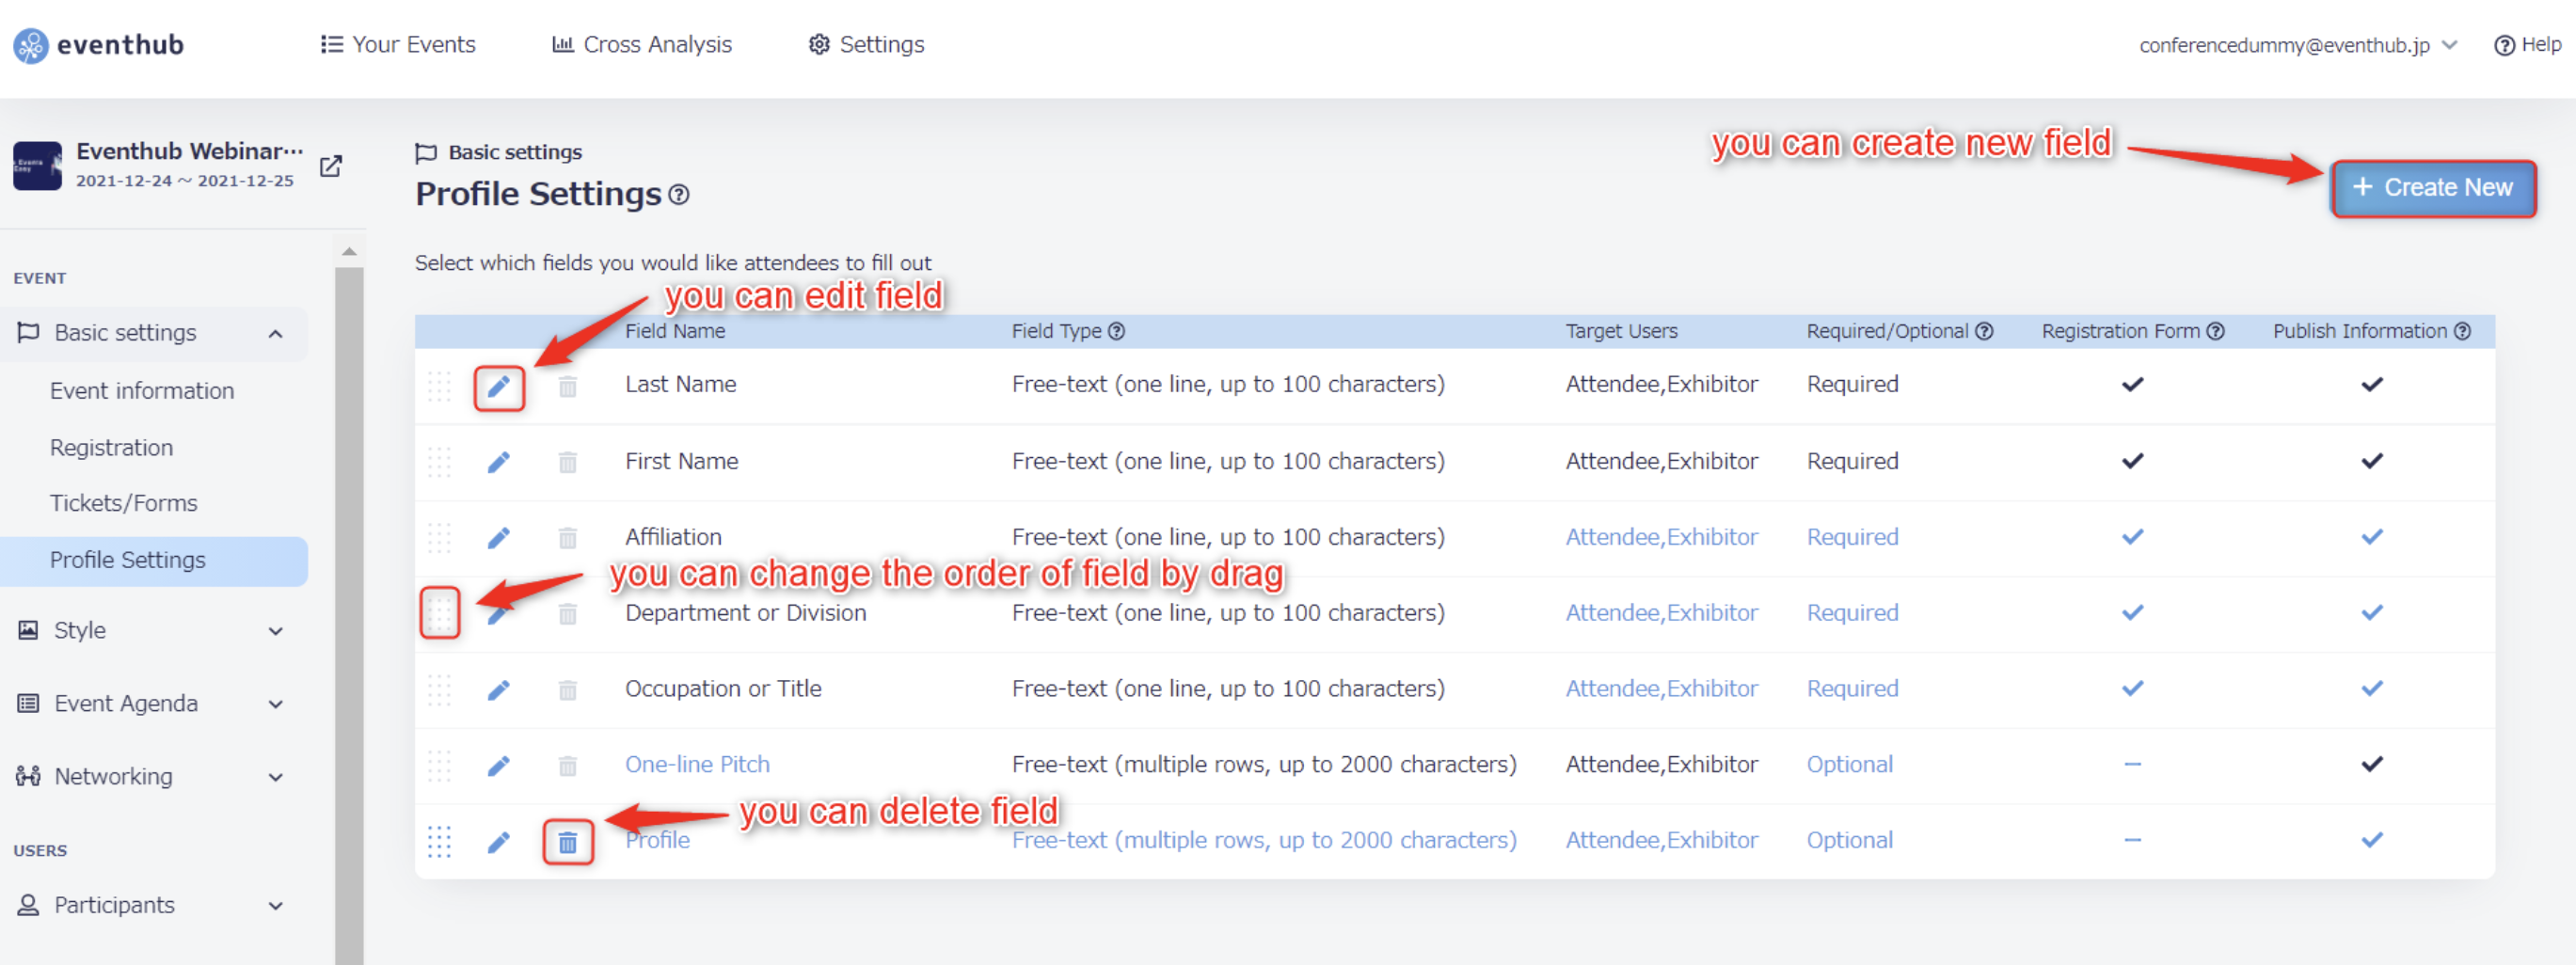The width and height of the screenshot is (2576, 965).
Task: Click Registration Form checkmark for Department or Division
Action: (2132, 613)
